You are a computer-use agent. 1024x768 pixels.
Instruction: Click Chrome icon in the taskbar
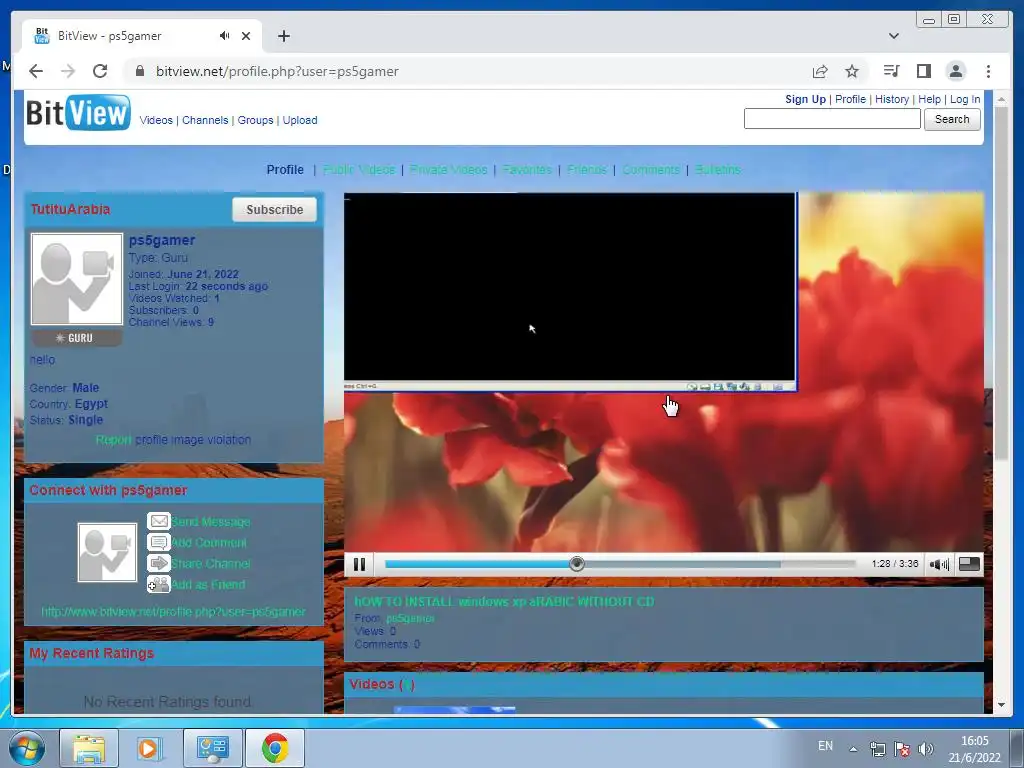pyautogui.click(x=275, y=748)
